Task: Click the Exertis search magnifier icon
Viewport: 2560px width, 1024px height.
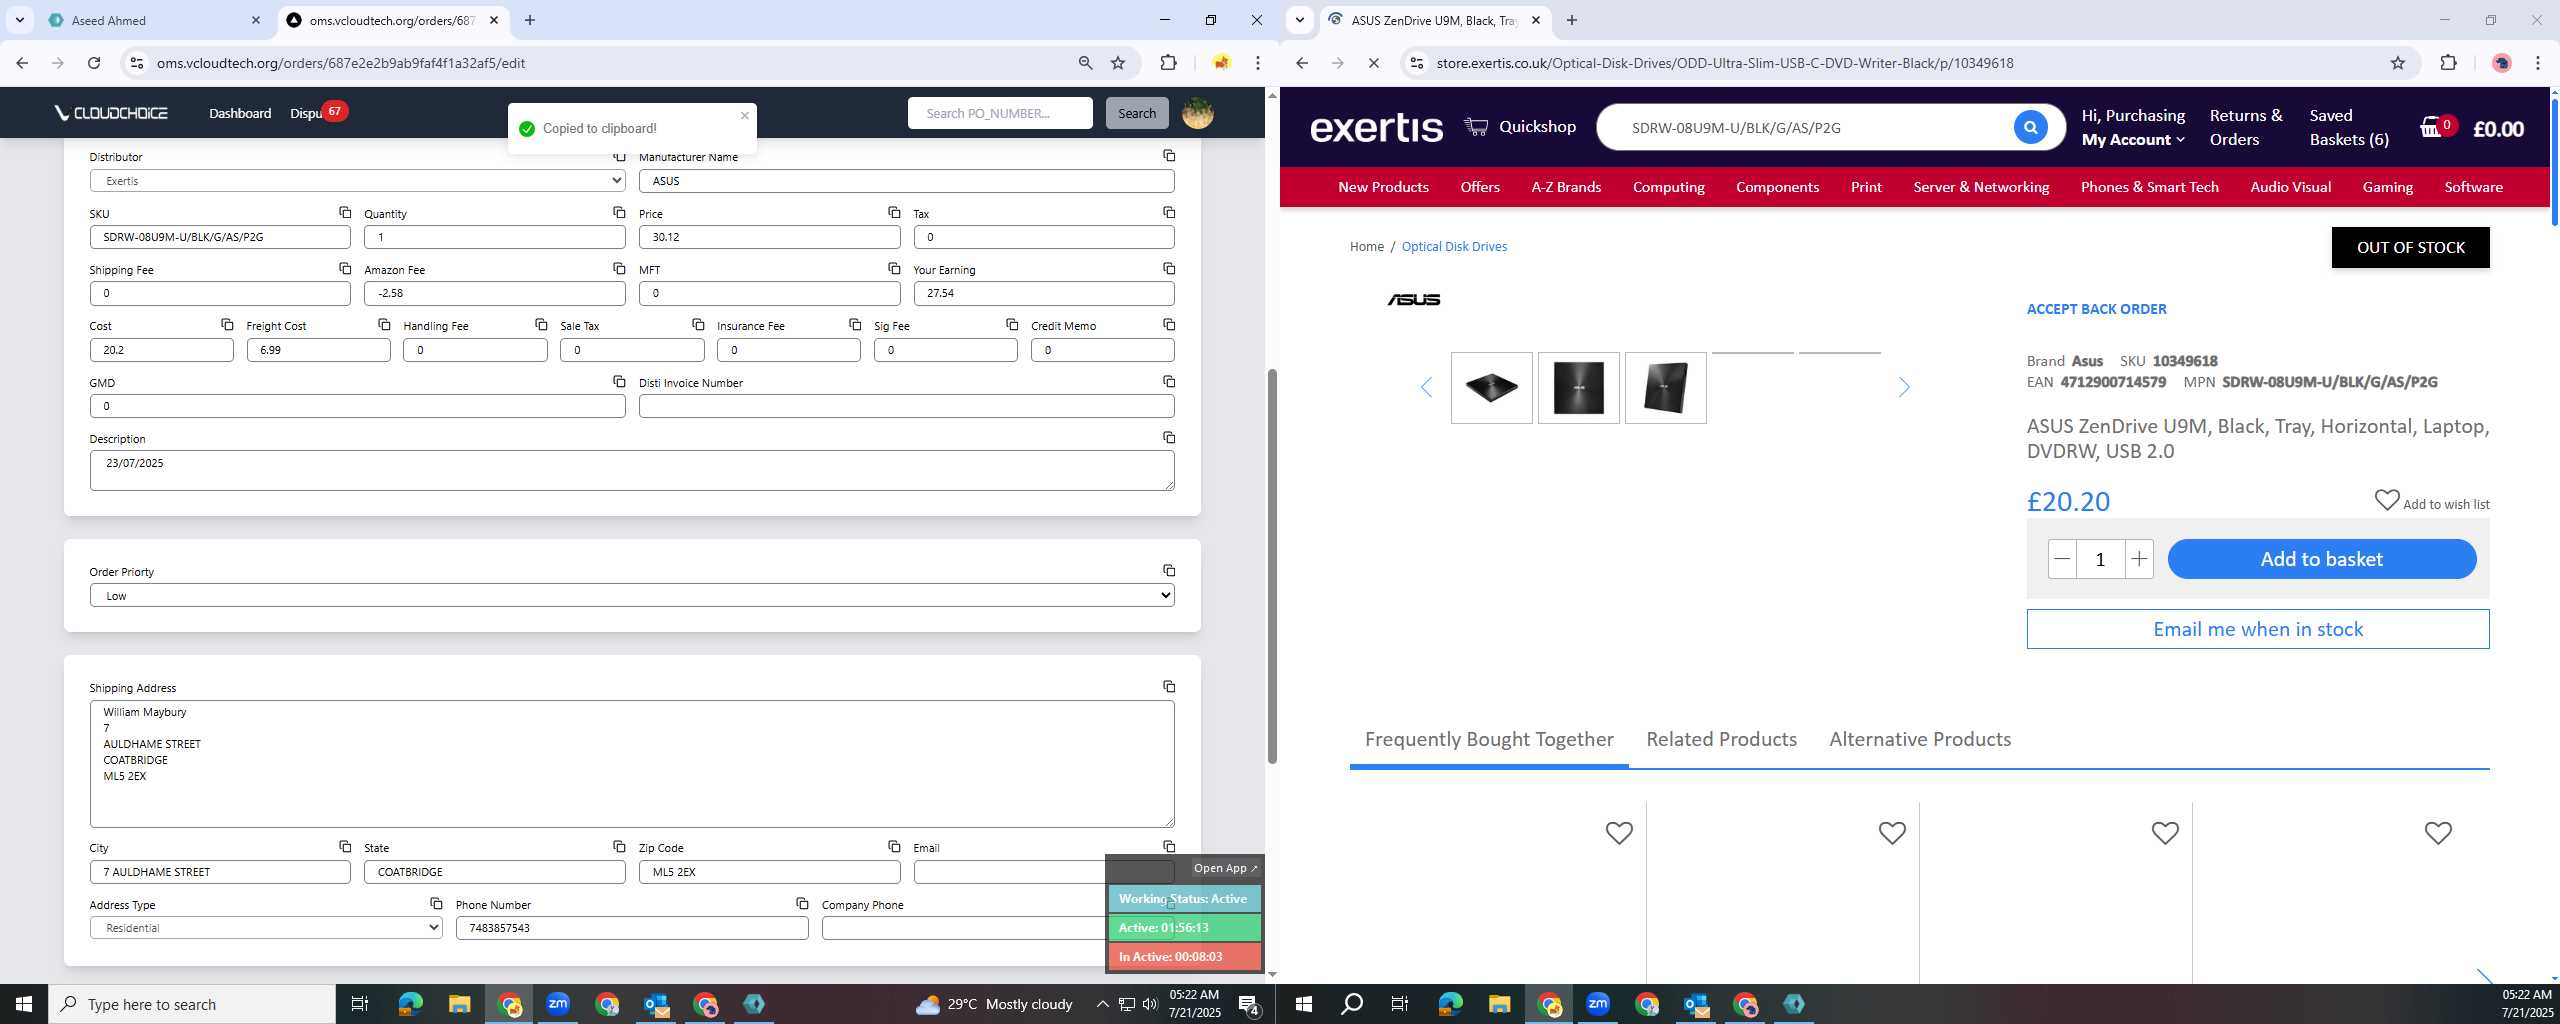Action: [2030, 127]
